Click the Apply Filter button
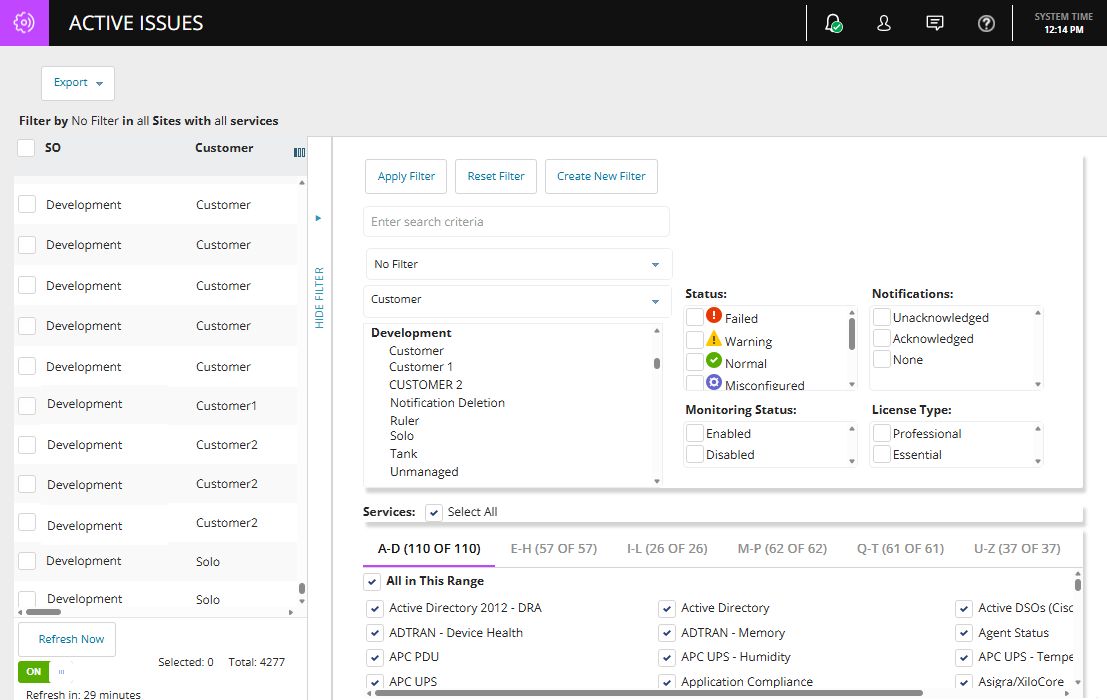Viewport: 1107px width, 700px height. [x=406, y=176]
